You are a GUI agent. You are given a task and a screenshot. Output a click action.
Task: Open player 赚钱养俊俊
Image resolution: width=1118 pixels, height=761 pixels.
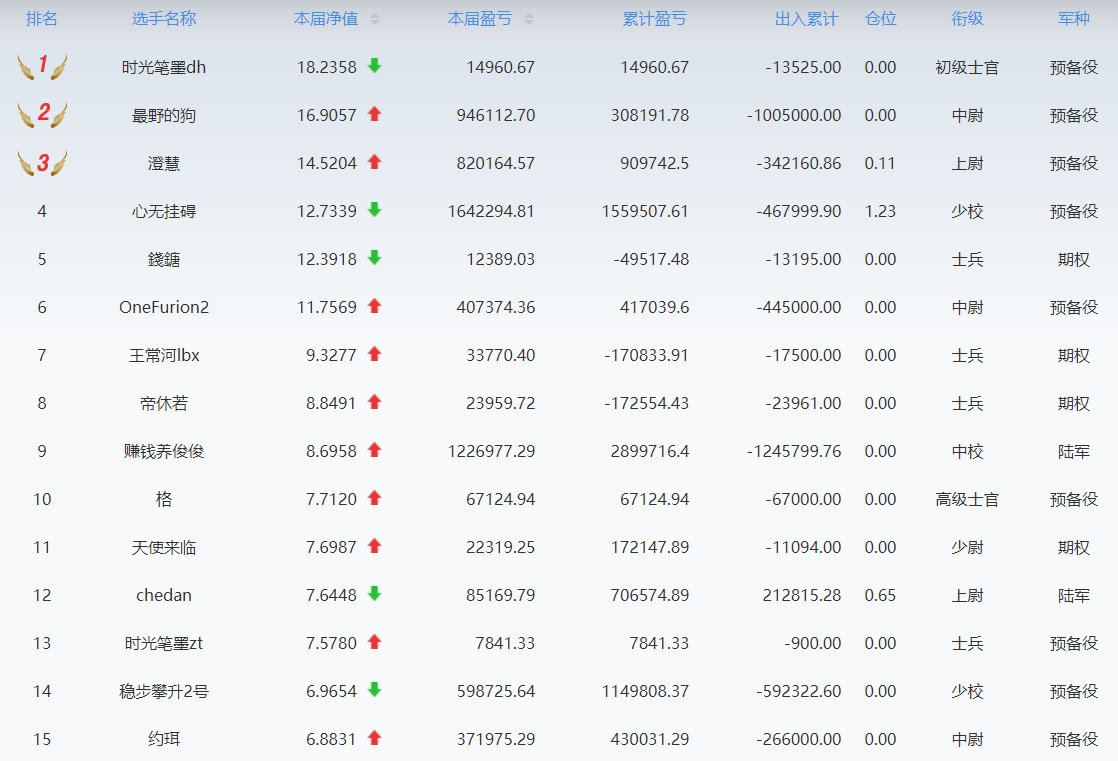[164, 451]
